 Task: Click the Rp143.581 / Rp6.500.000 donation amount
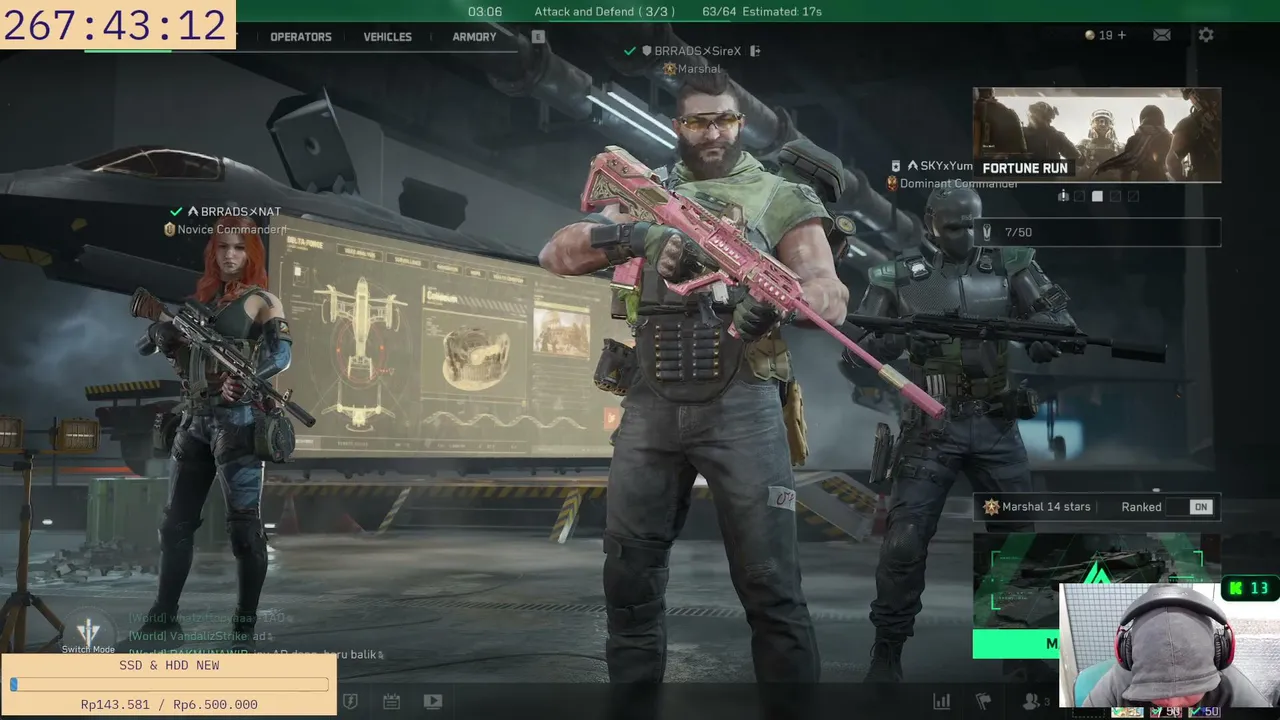169,705
